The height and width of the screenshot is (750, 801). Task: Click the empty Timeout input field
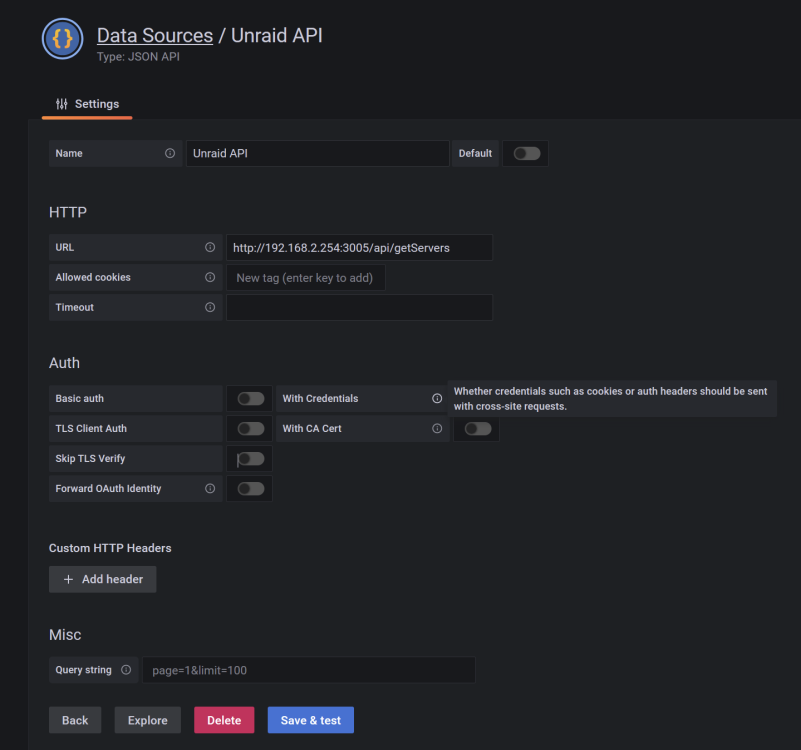tap(360, 307)
